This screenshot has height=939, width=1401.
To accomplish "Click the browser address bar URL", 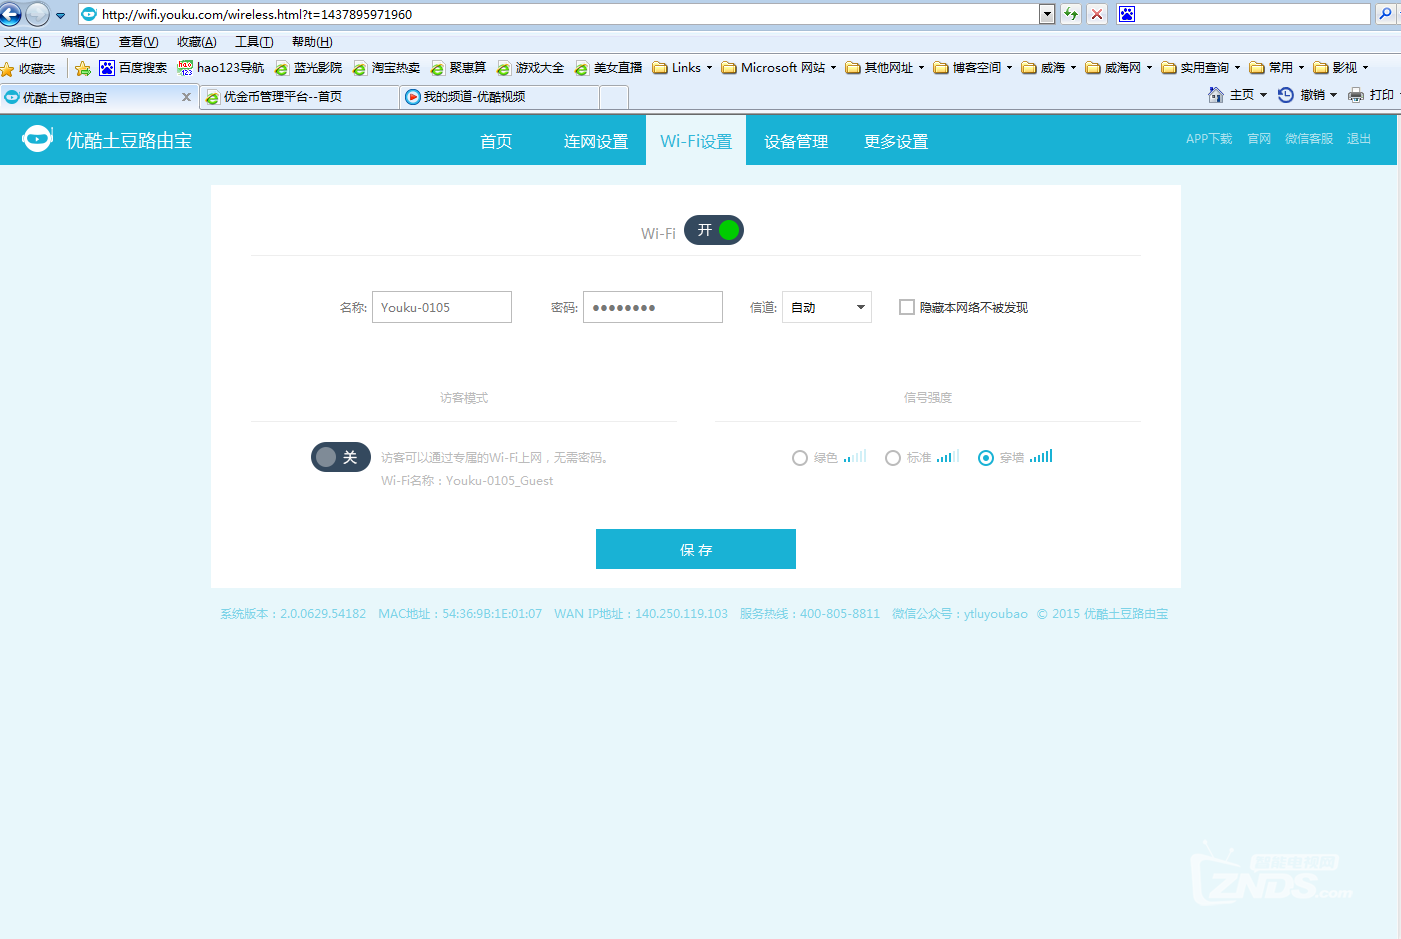I will click(x=560, y=14).
